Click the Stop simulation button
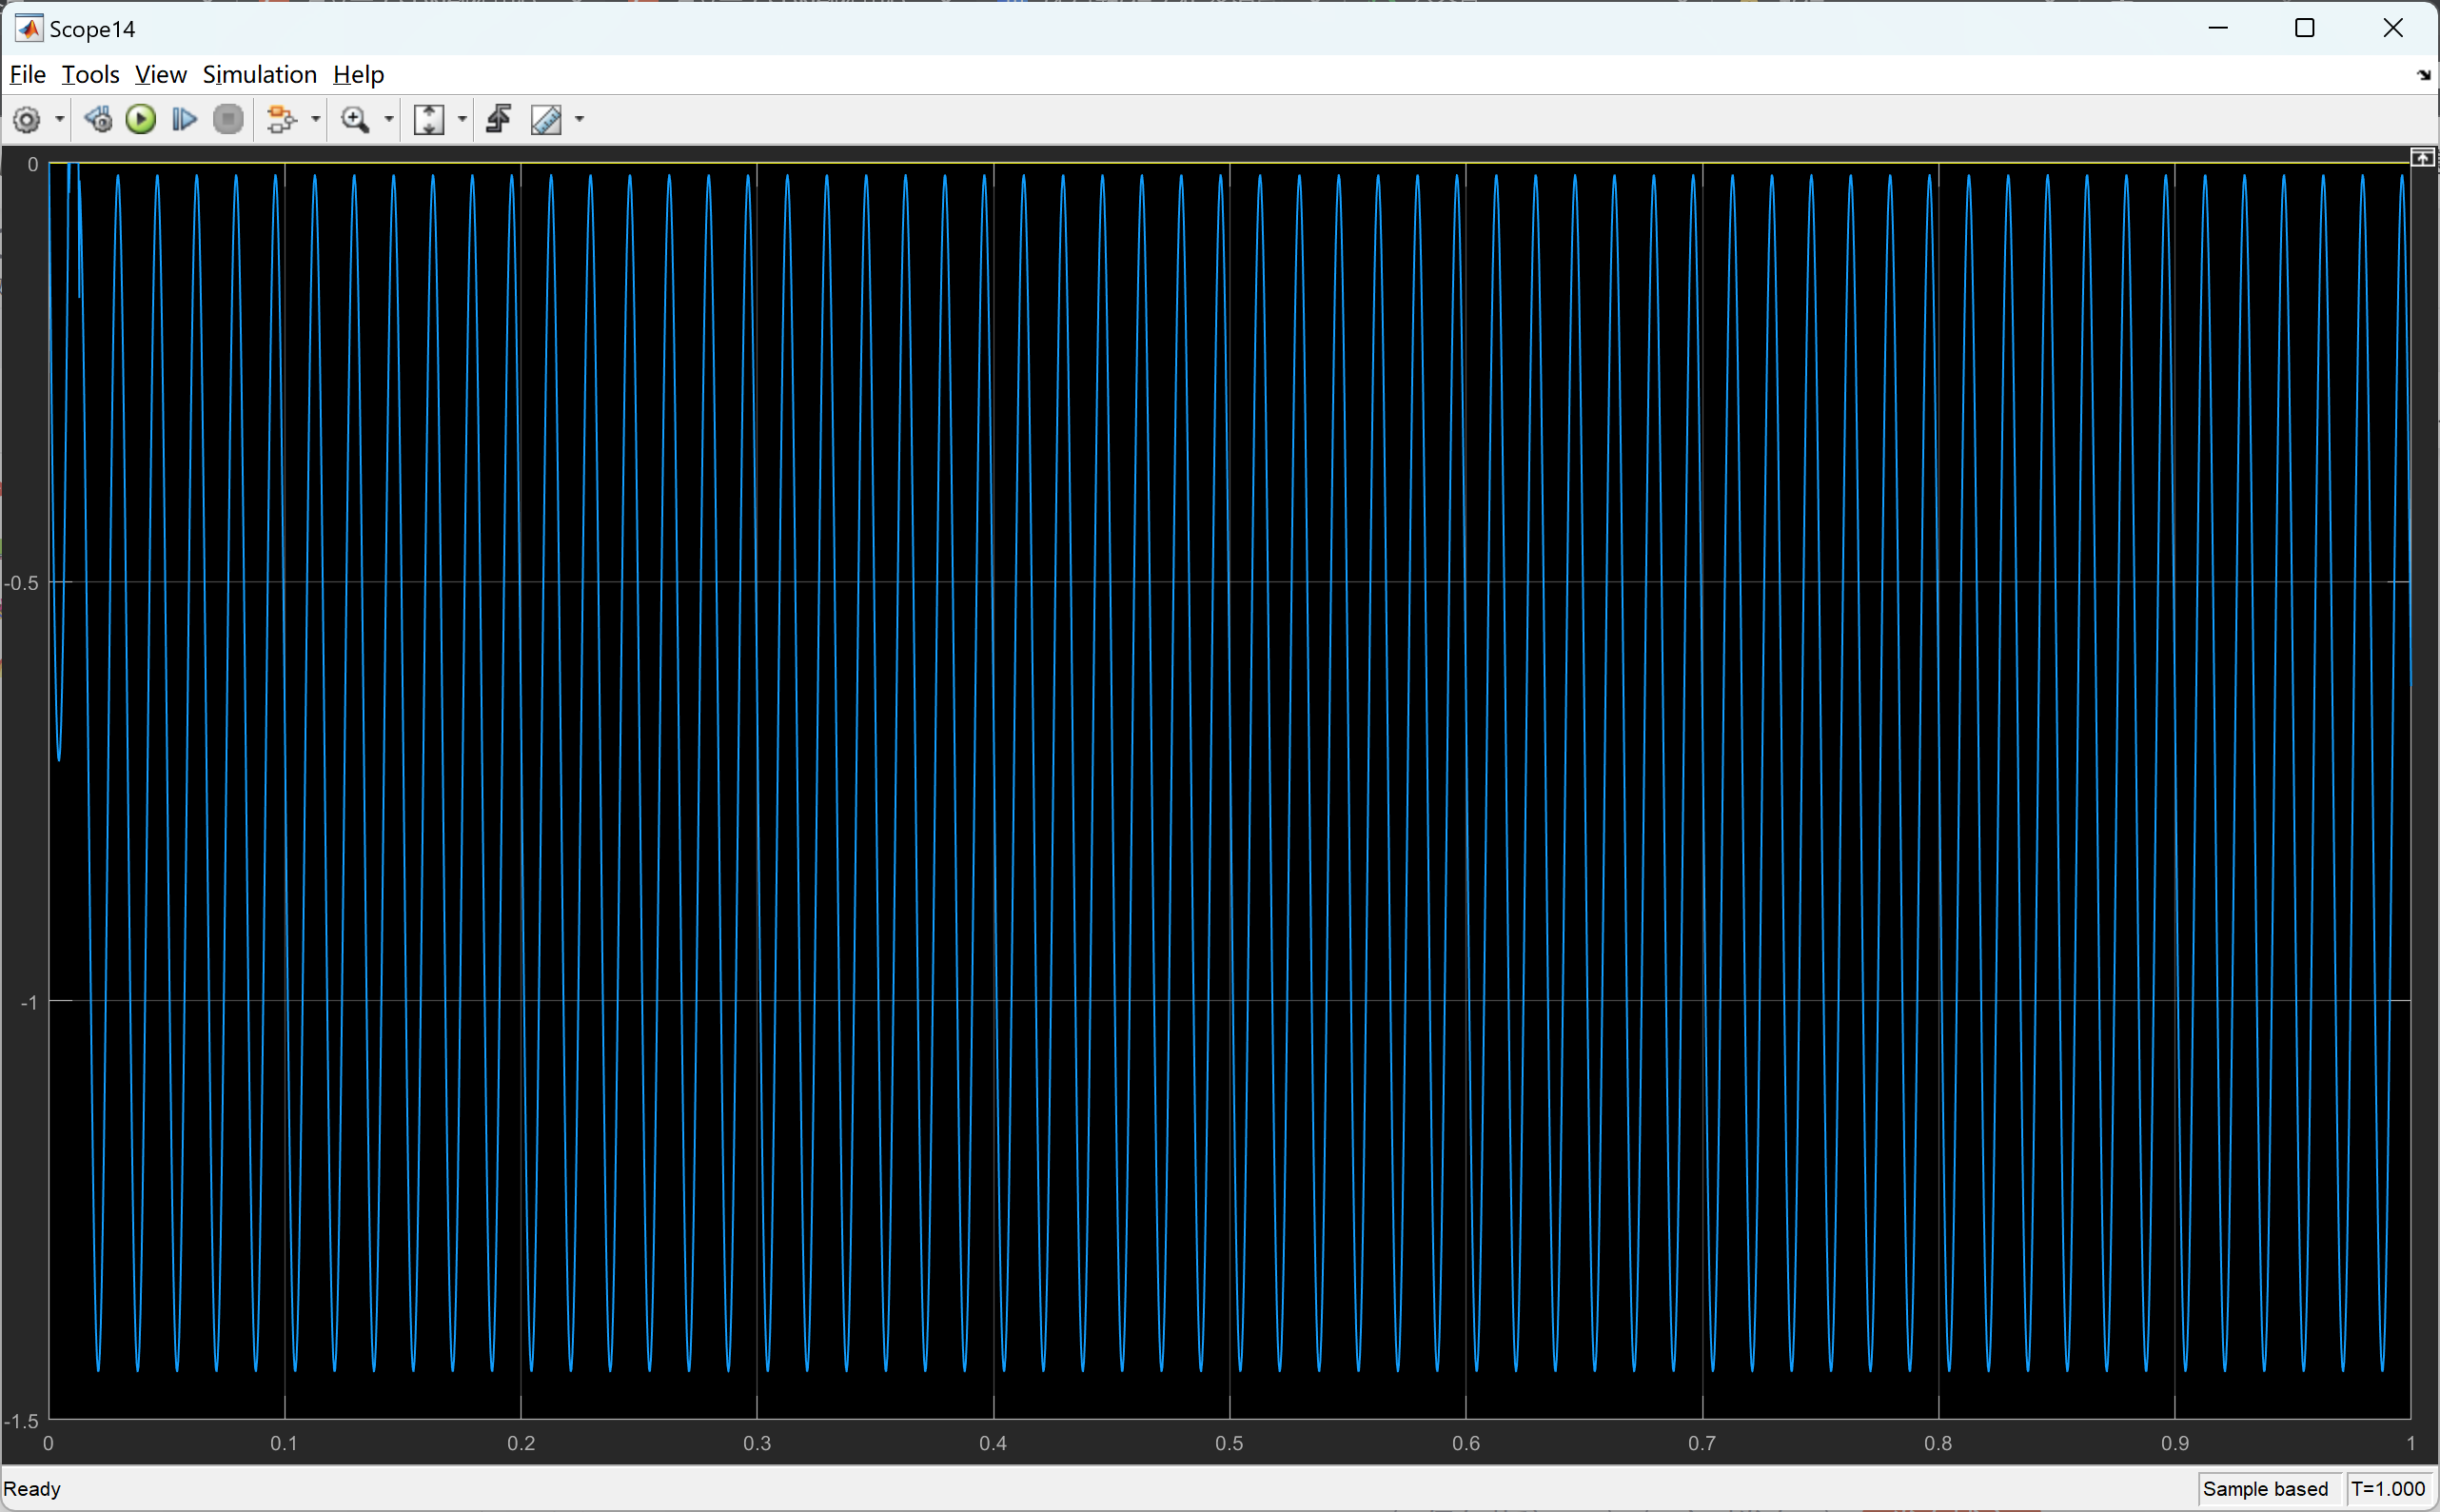 (x=228, y=120)
